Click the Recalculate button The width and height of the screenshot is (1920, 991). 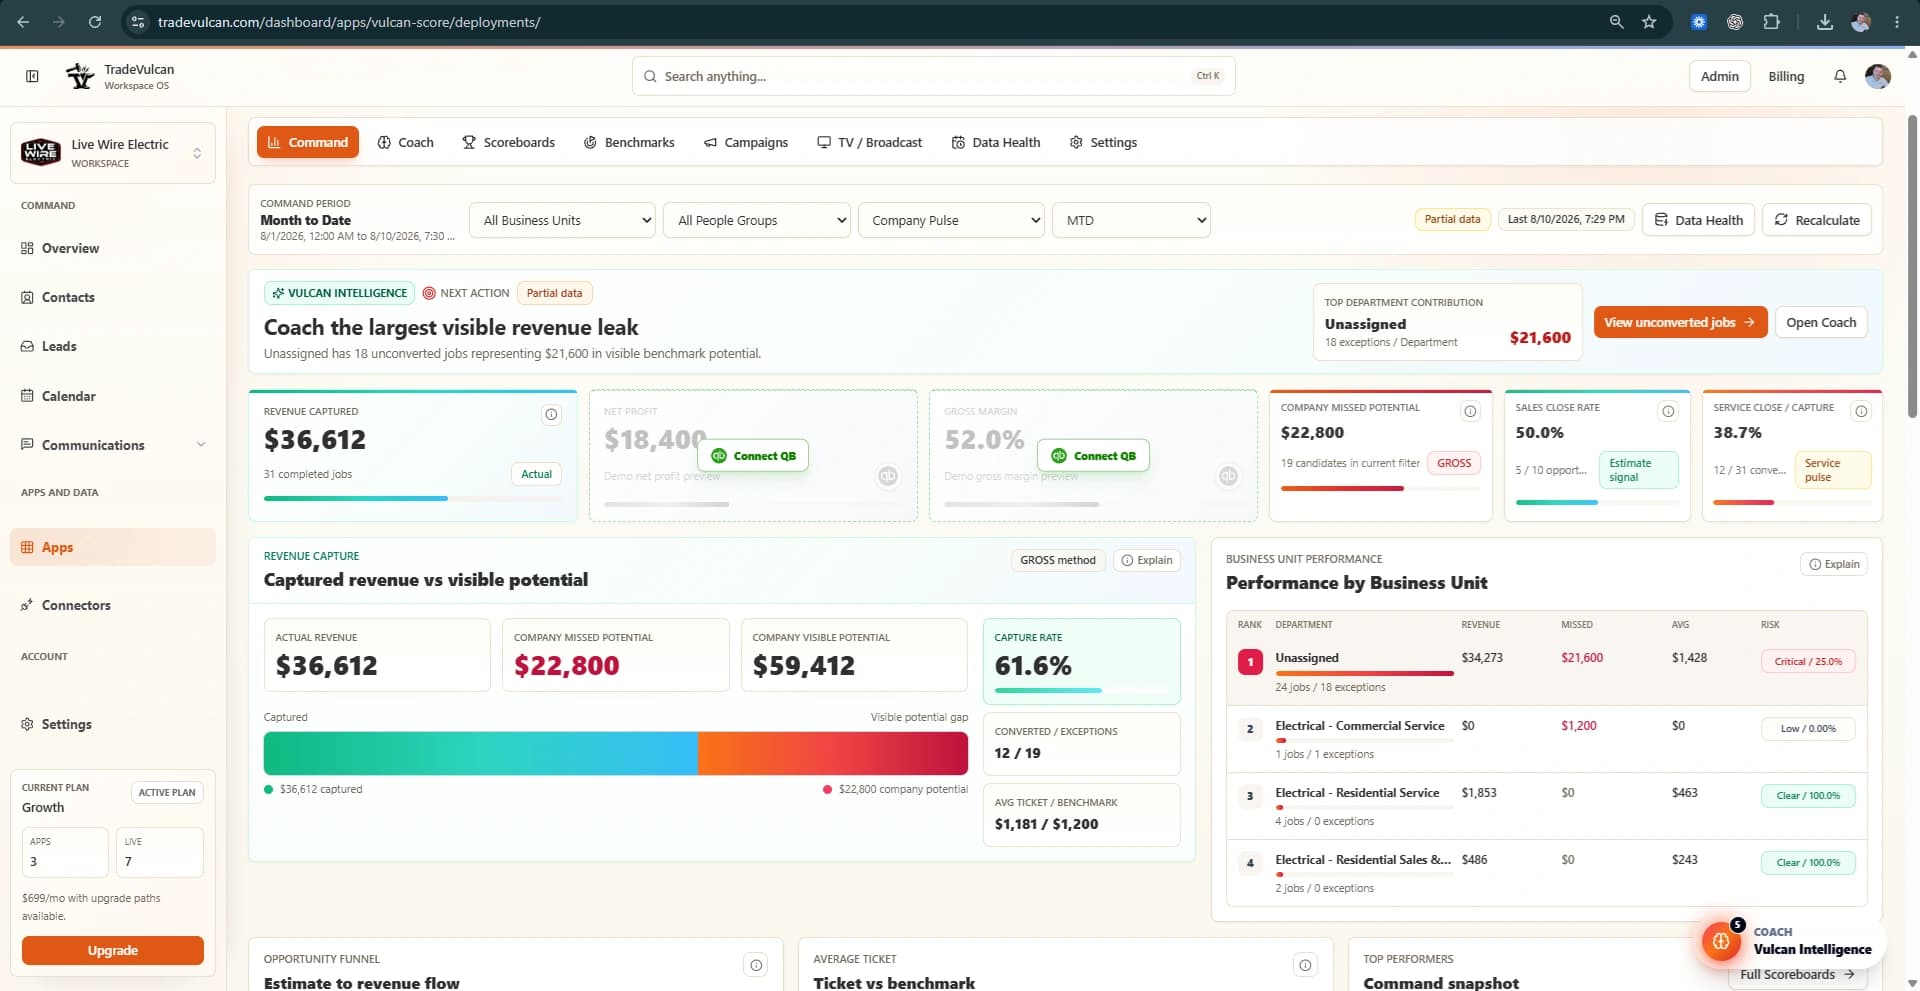(x=1816, y=220)
